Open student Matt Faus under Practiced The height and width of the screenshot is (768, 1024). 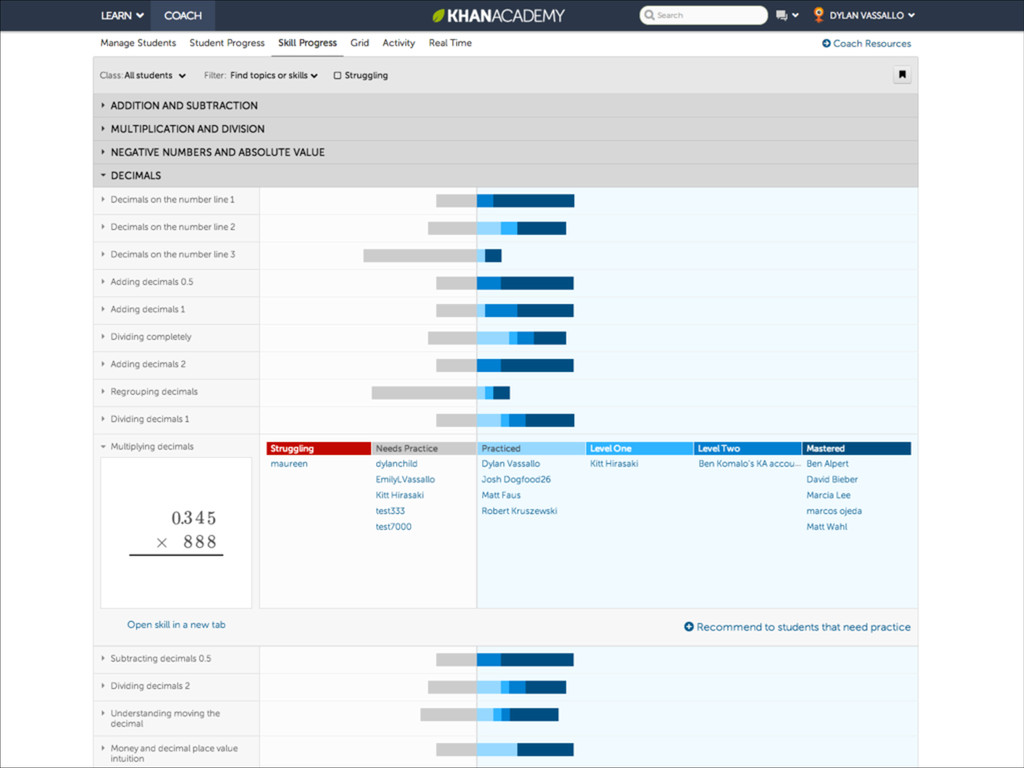501,495
